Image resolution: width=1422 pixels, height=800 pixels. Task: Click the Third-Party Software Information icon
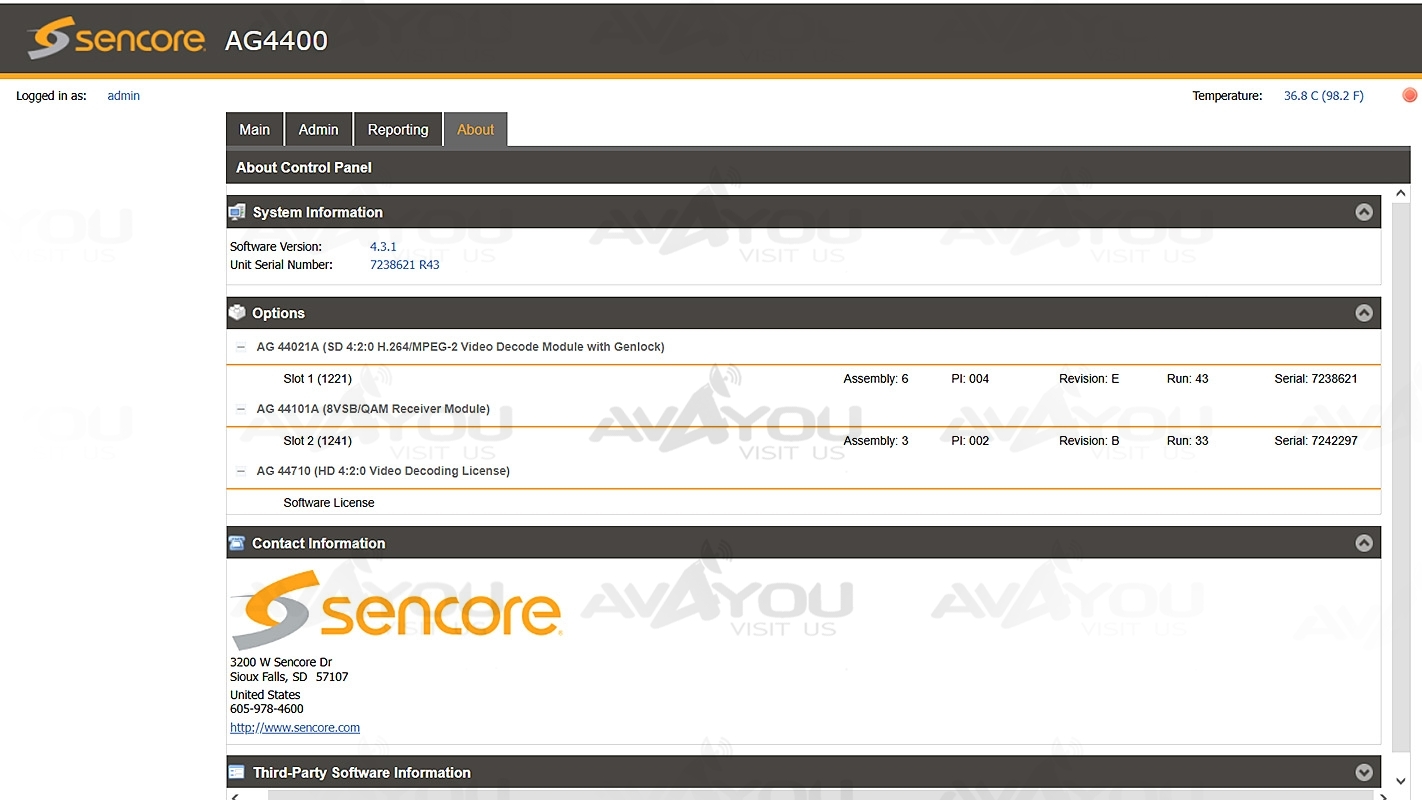(237, 772)
